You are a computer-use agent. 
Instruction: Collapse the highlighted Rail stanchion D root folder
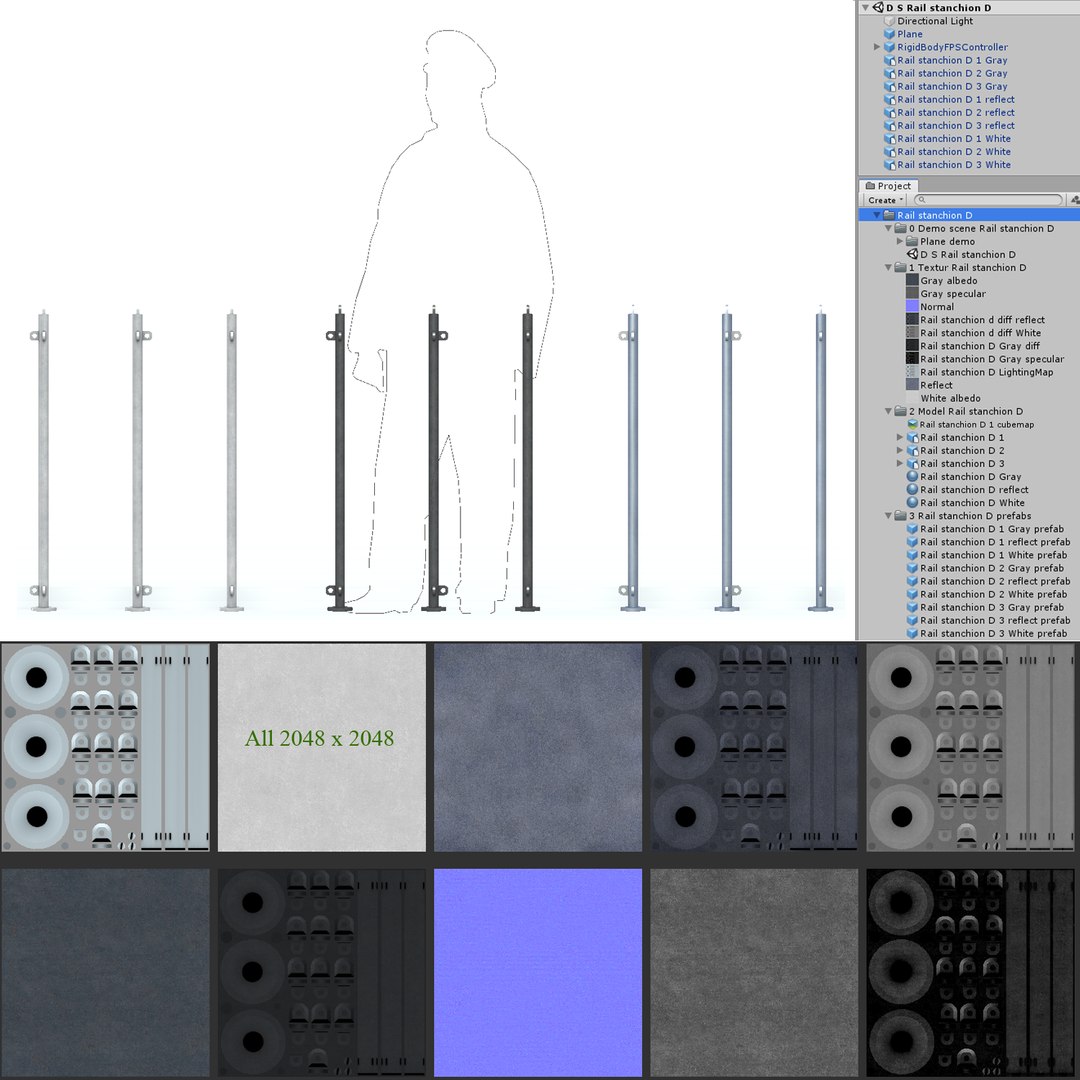tap(877, 215)
